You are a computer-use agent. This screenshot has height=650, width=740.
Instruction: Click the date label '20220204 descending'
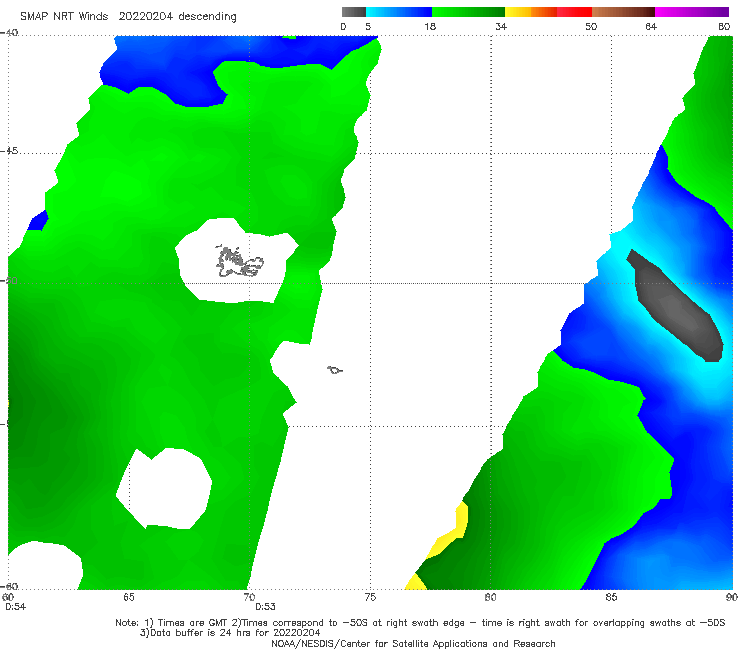[177, 17]
